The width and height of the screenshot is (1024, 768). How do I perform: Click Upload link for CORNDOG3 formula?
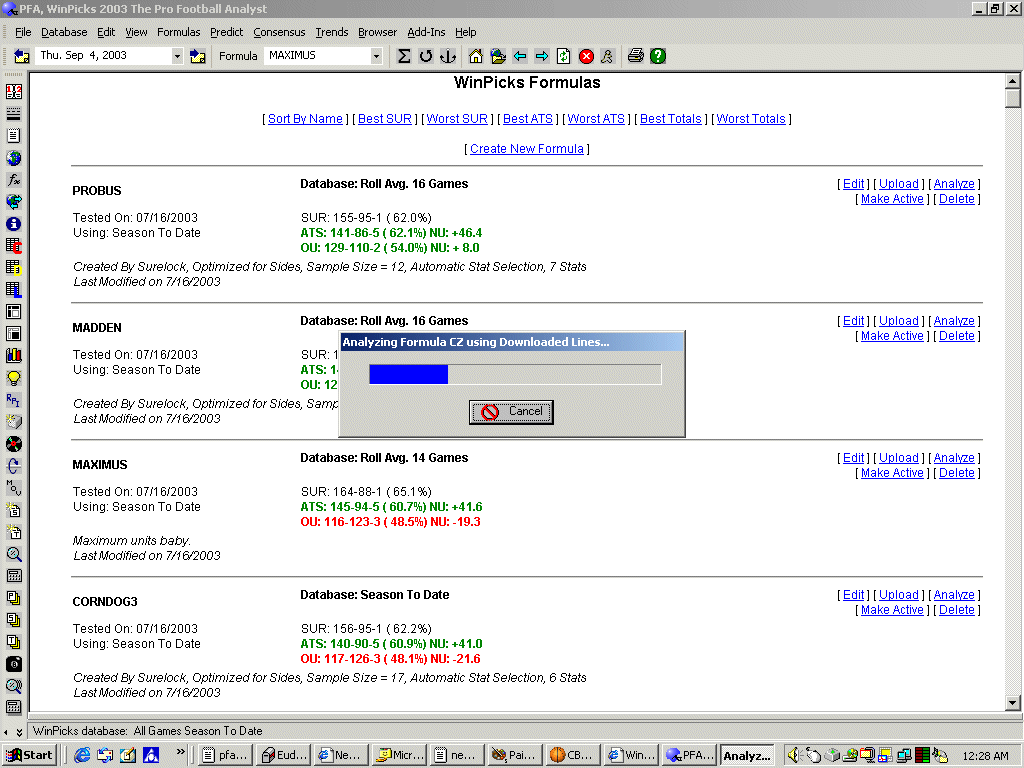pos(899,595)
